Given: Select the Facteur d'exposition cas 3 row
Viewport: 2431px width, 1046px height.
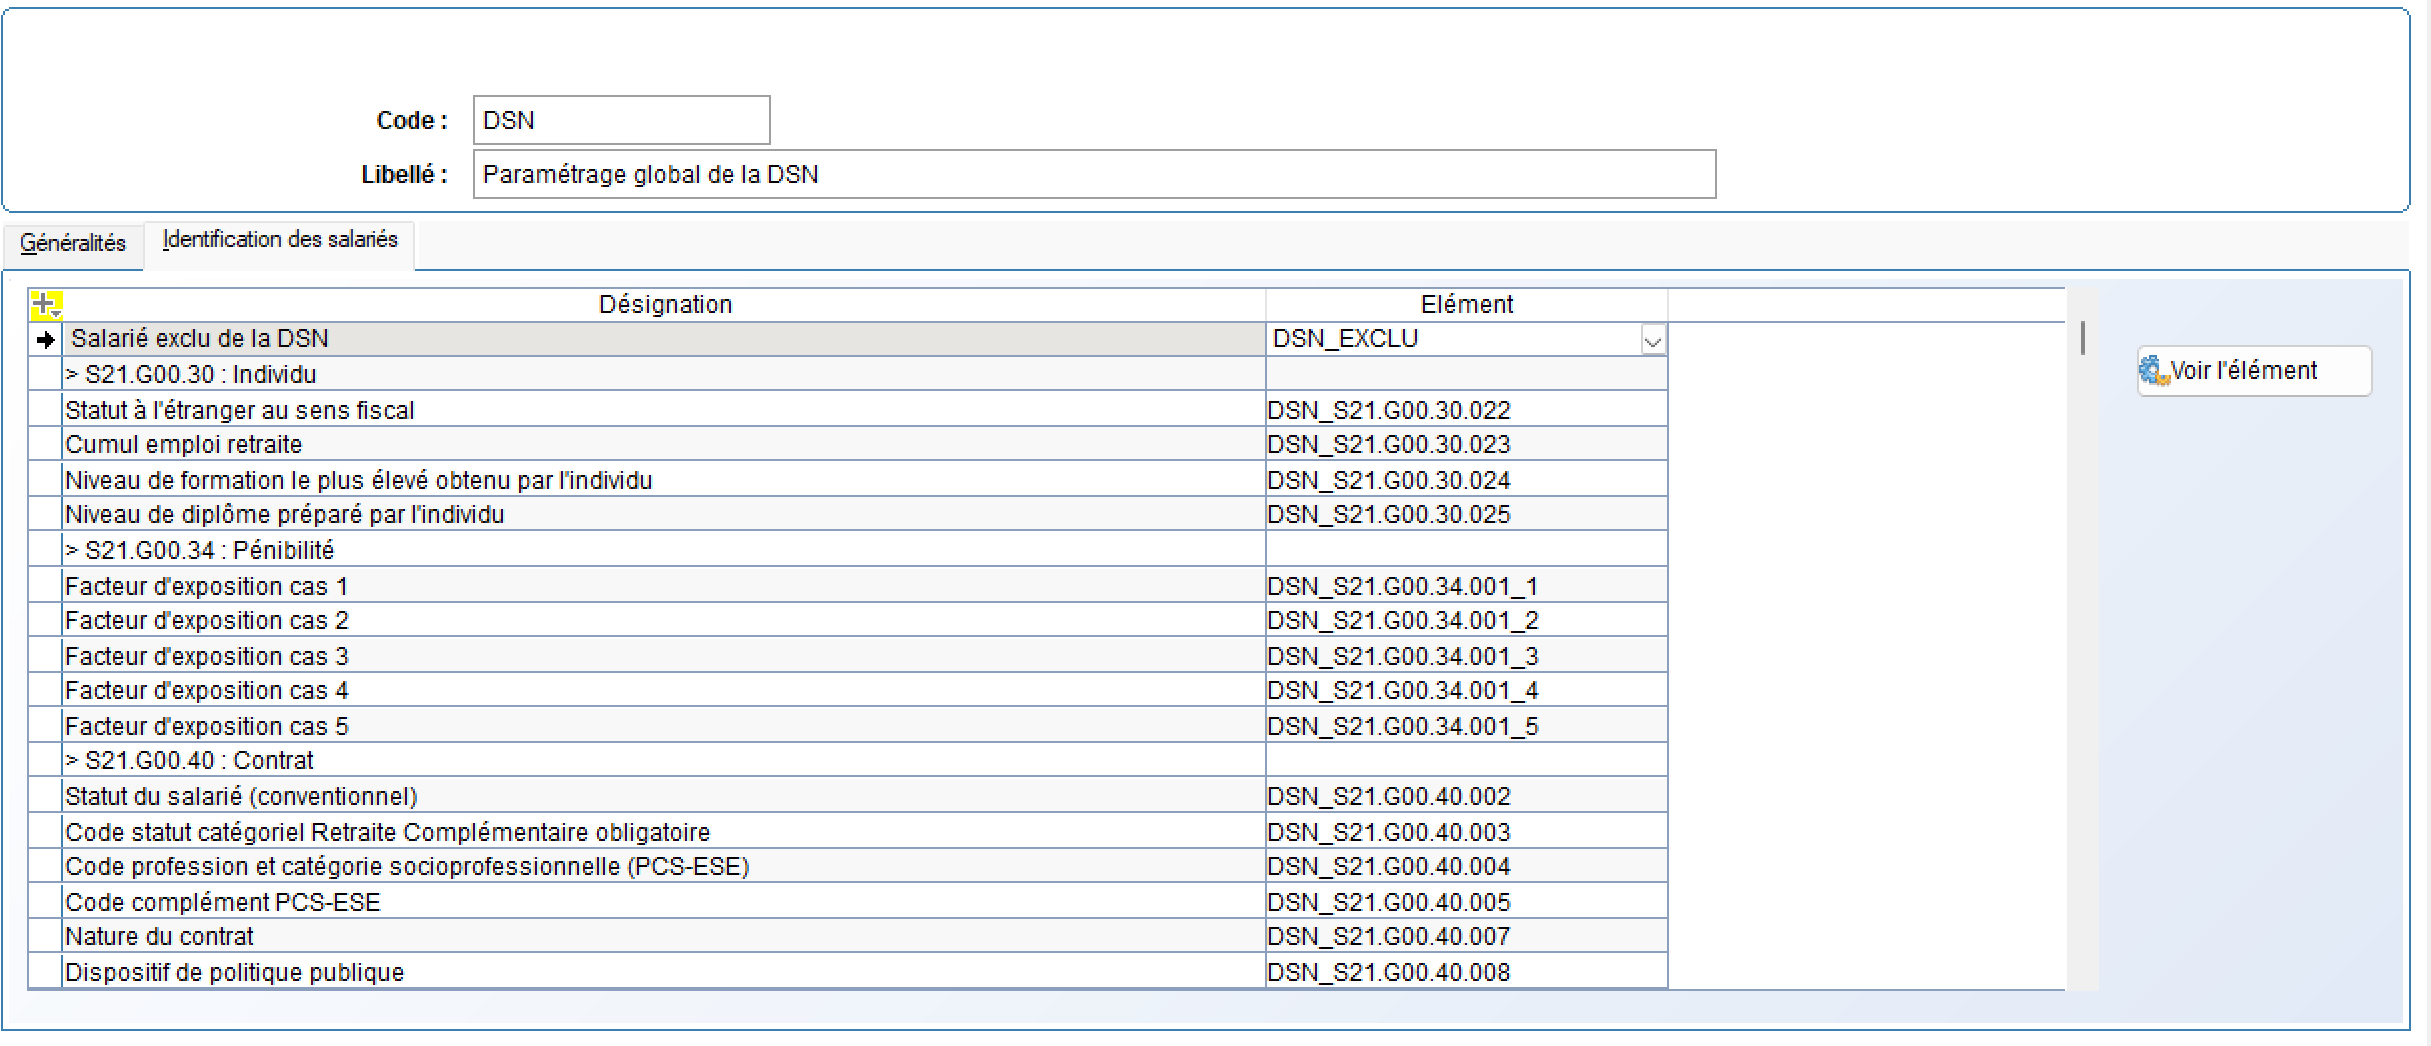Looking at the screenshot, I should (400, 655).
